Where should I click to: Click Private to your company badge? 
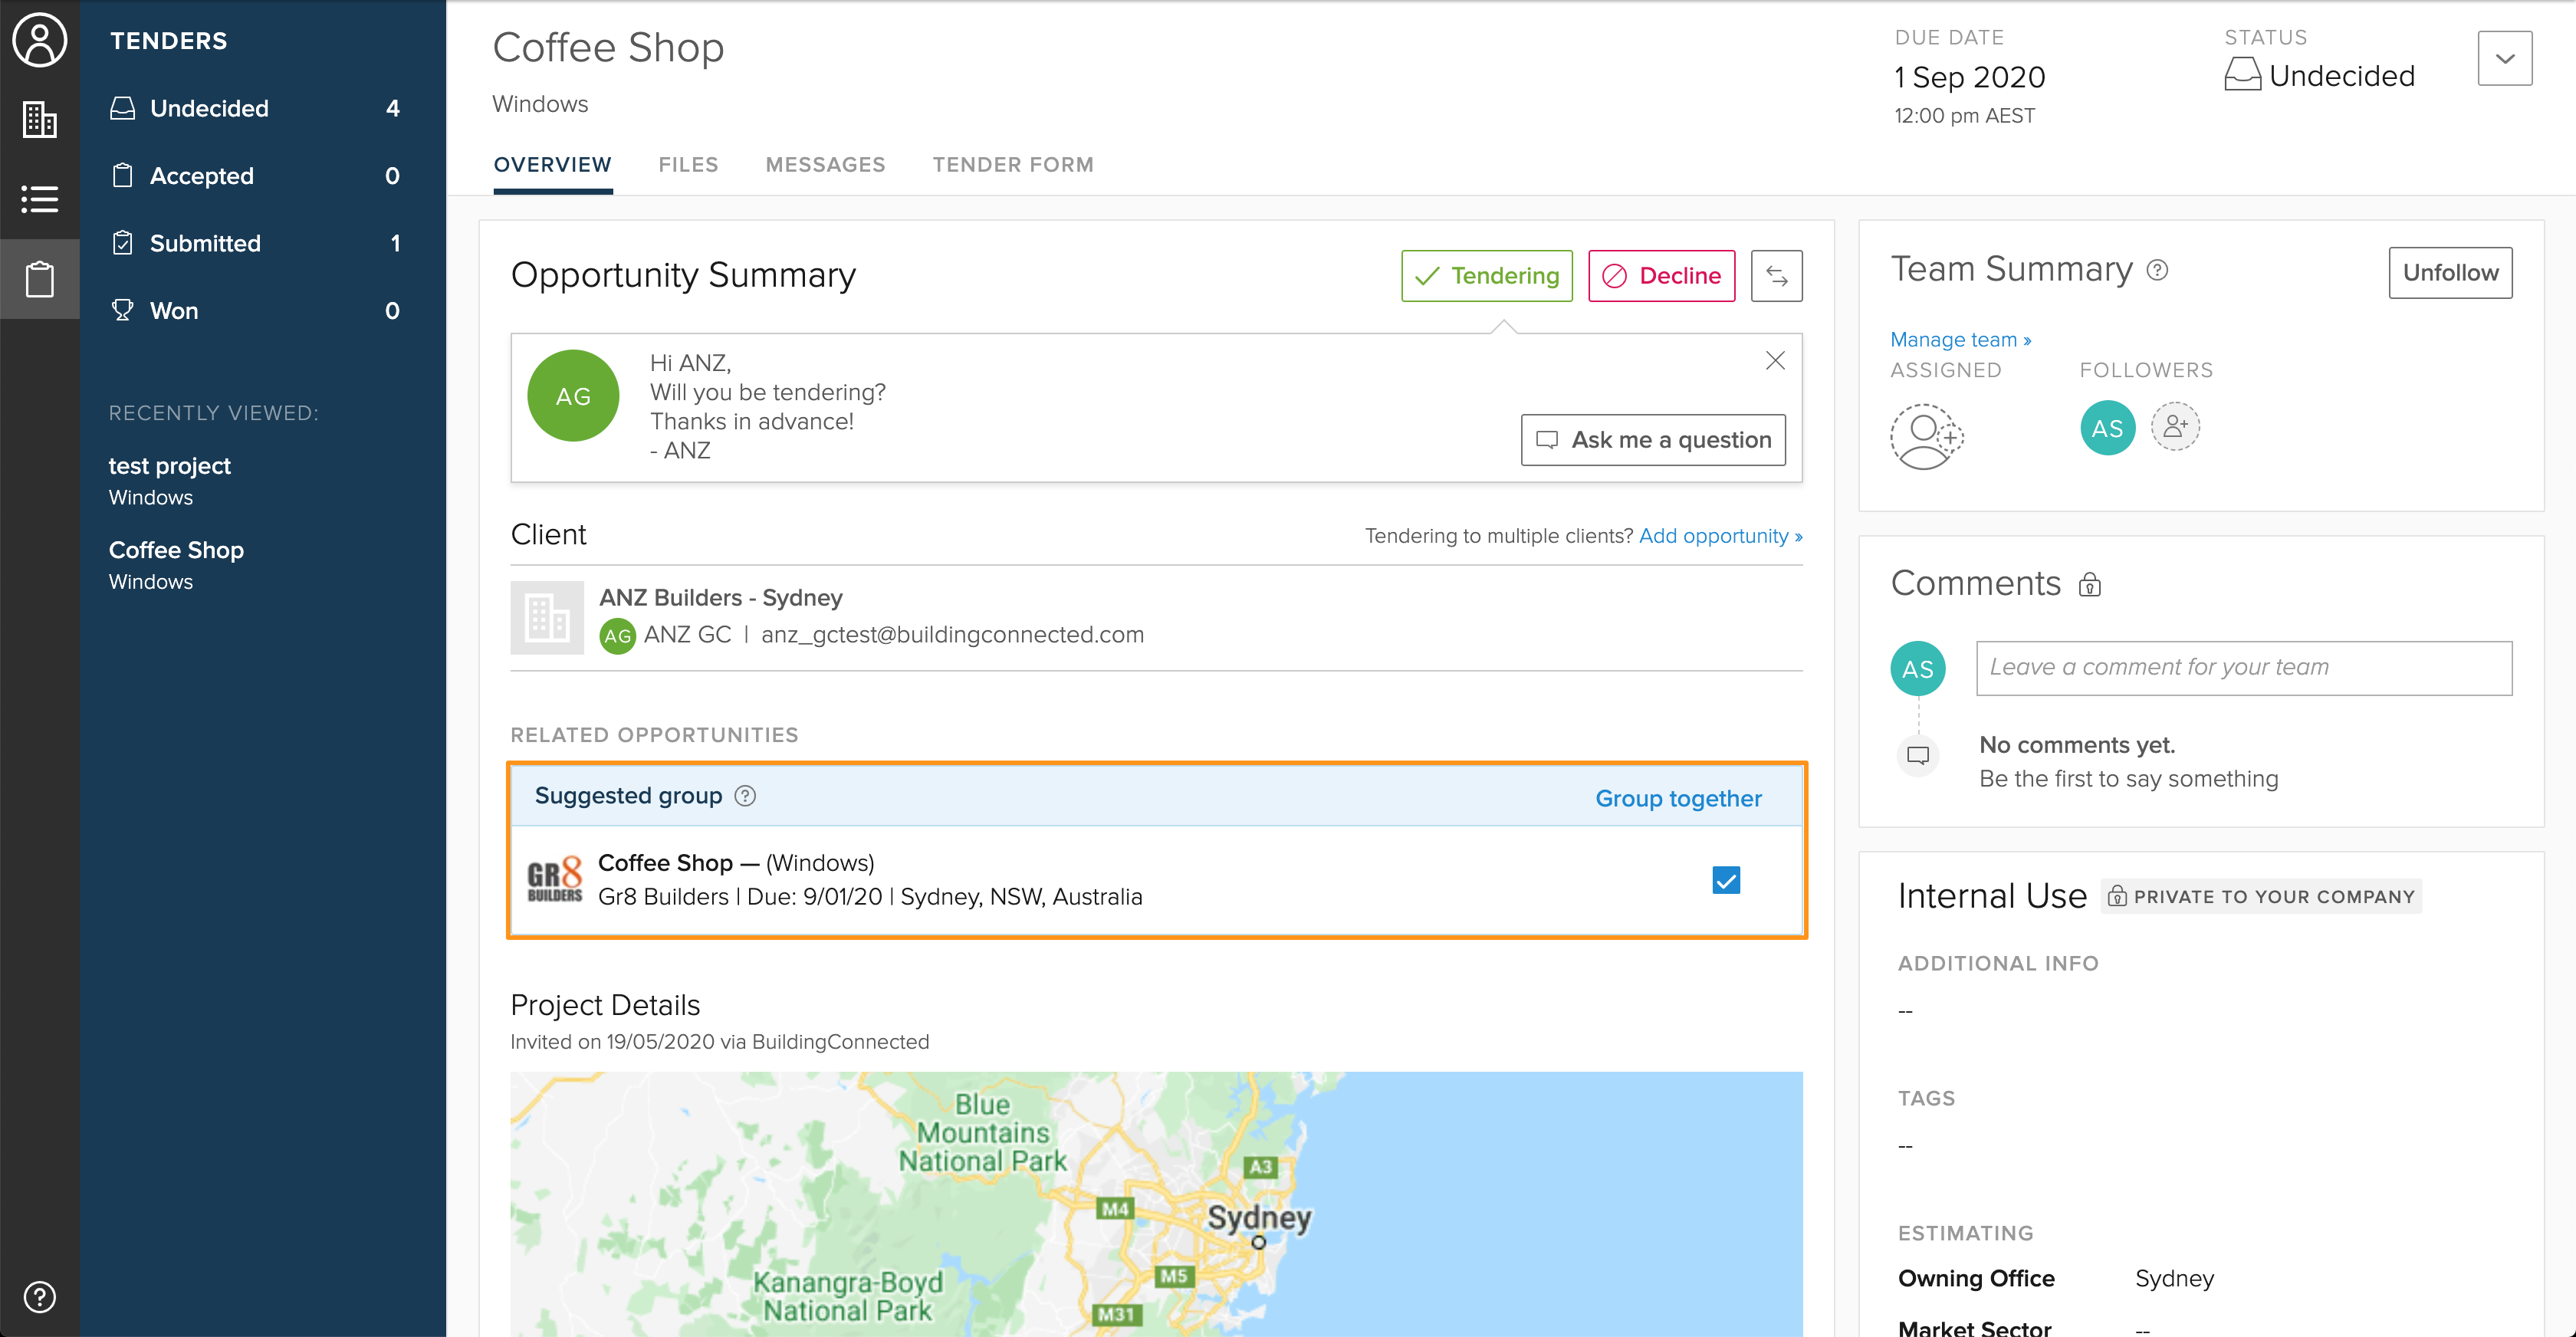tap(2261, 897)
